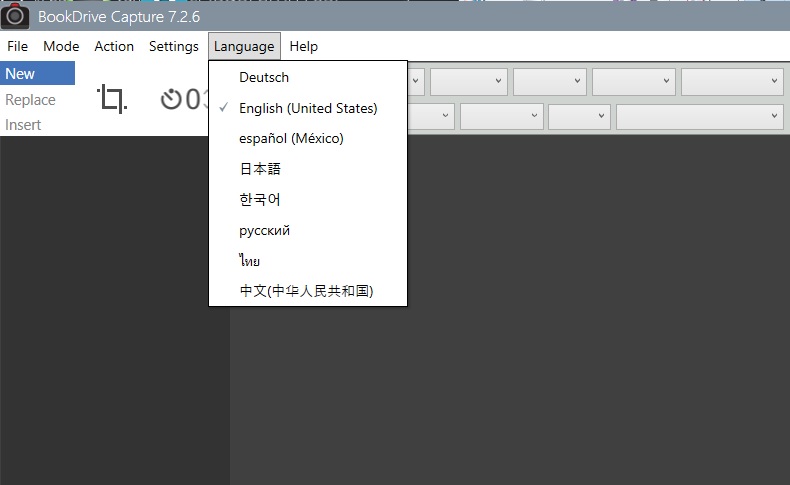Choose 中文(中华人民共和国) language
The width and height of the screenshot is (790, 485).
tap(308, 291)
